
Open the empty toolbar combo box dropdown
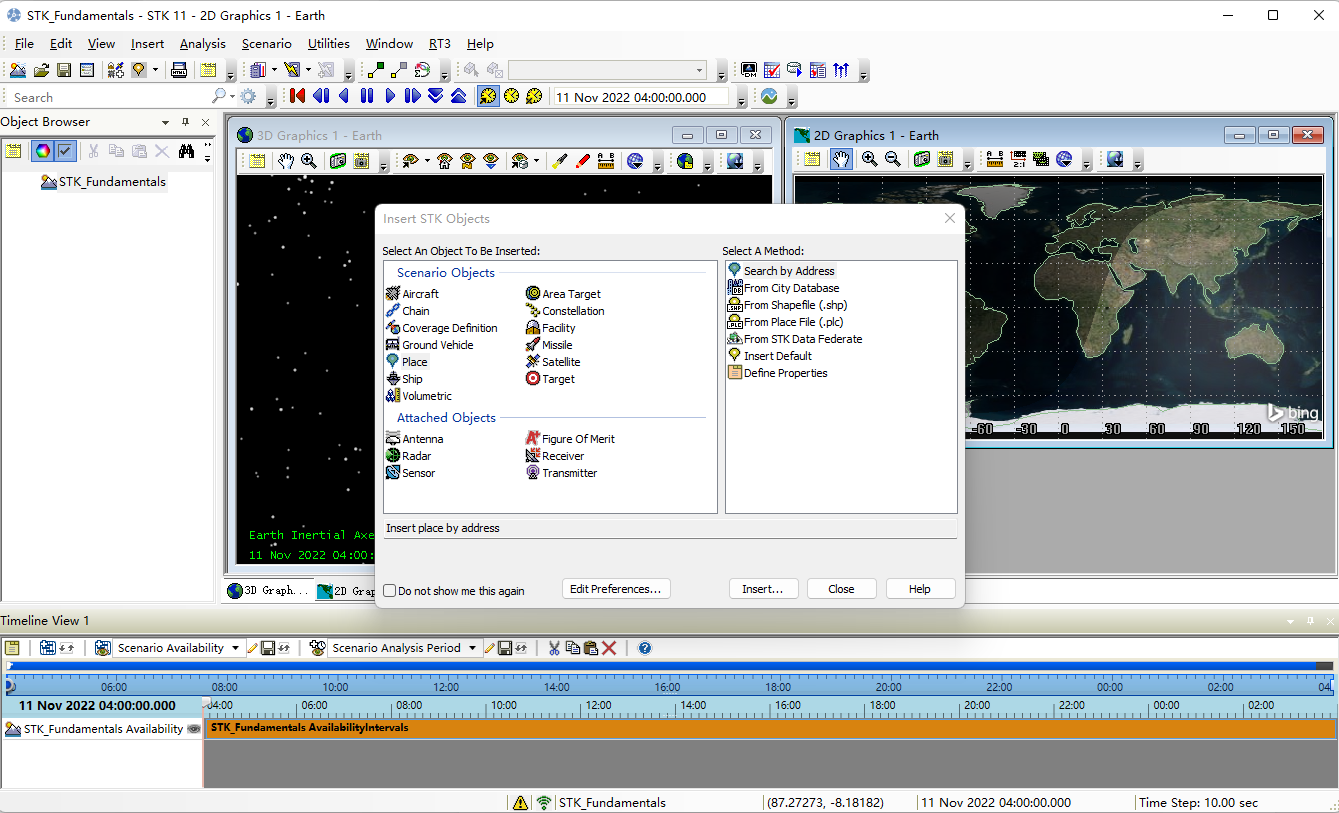coord(699,70)
